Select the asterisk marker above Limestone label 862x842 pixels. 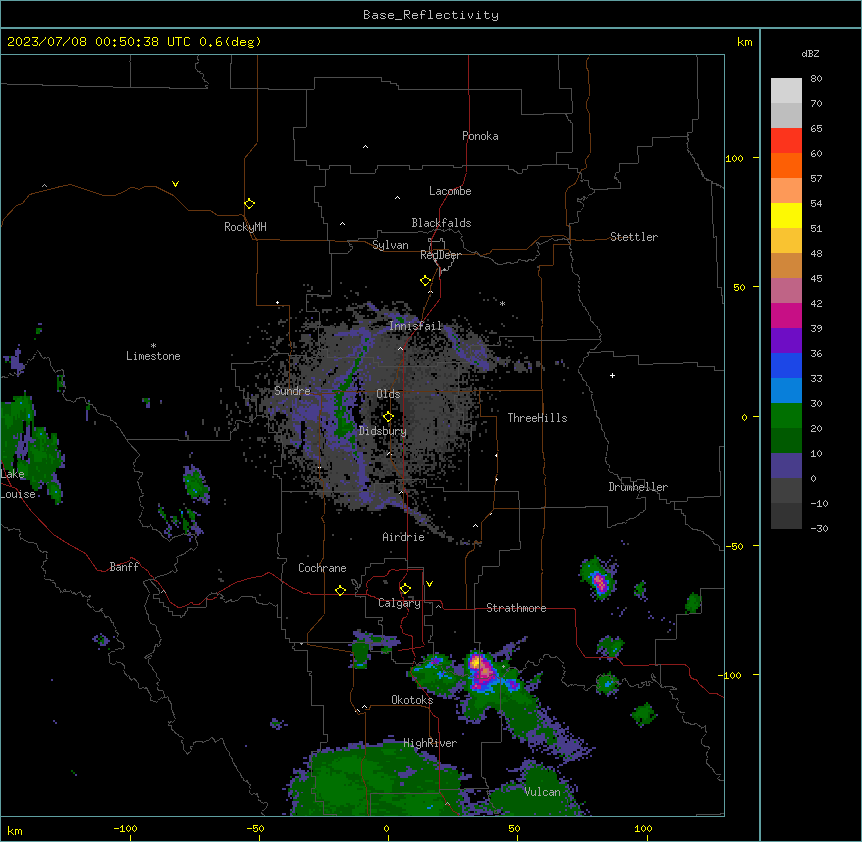[153, 346]
